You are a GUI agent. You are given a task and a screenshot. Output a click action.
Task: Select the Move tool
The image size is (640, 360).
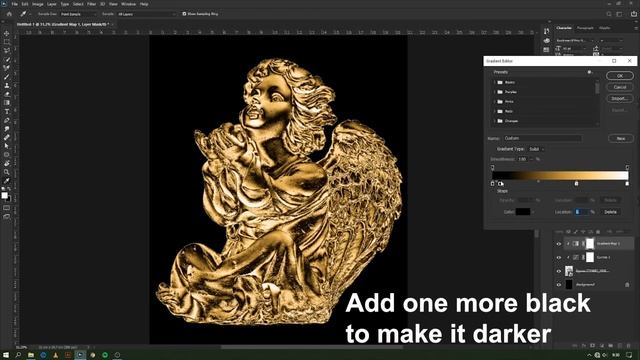tap(7, 33)
